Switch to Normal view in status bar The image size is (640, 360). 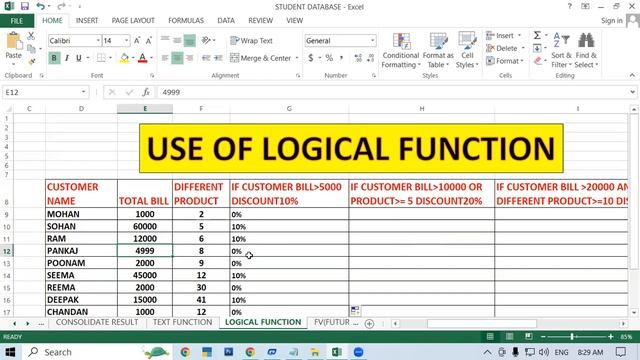pos(490,336)
